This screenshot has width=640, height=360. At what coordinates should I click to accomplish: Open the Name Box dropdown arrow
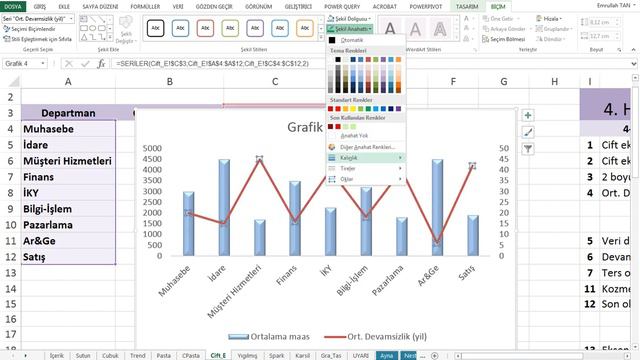click(43, 64)
